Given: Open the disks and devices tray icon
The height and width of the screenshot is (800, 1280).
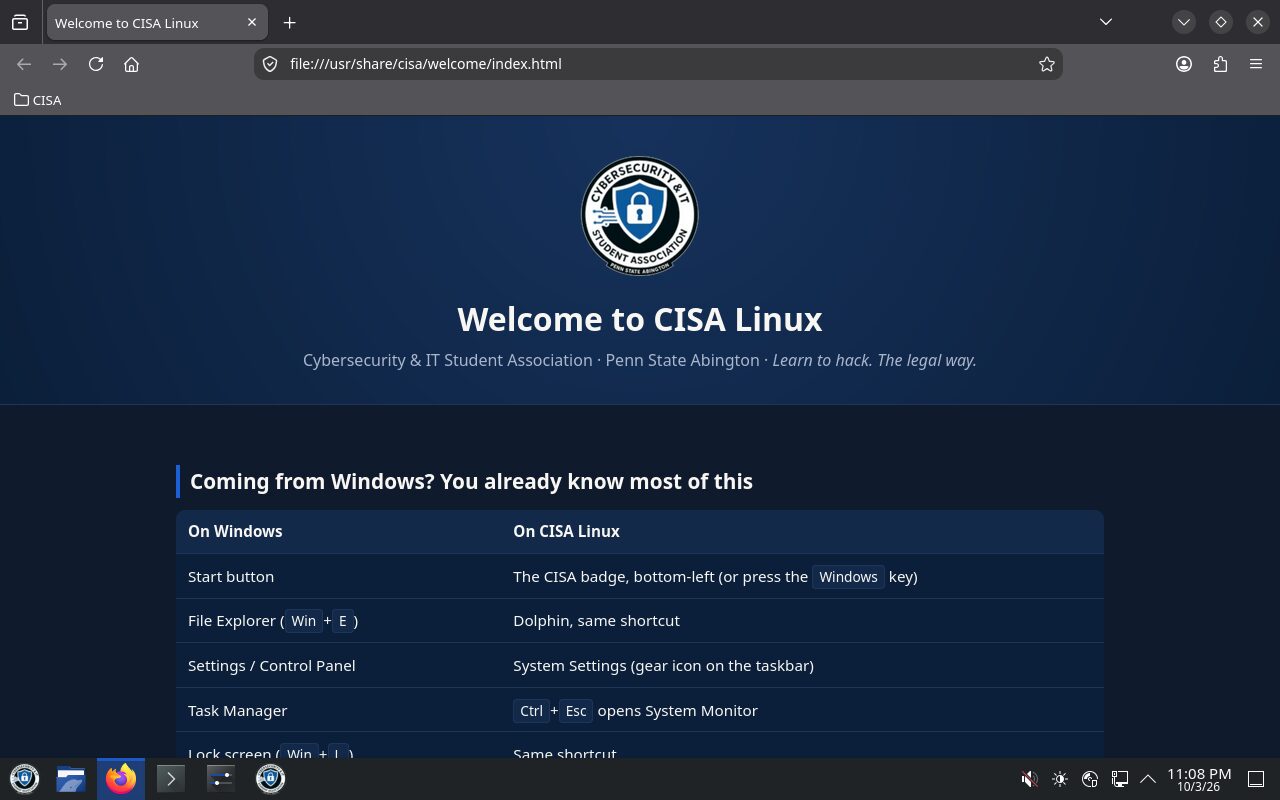Looking at the screenshot, I should pyautogui.click(x=1091, y=779).
